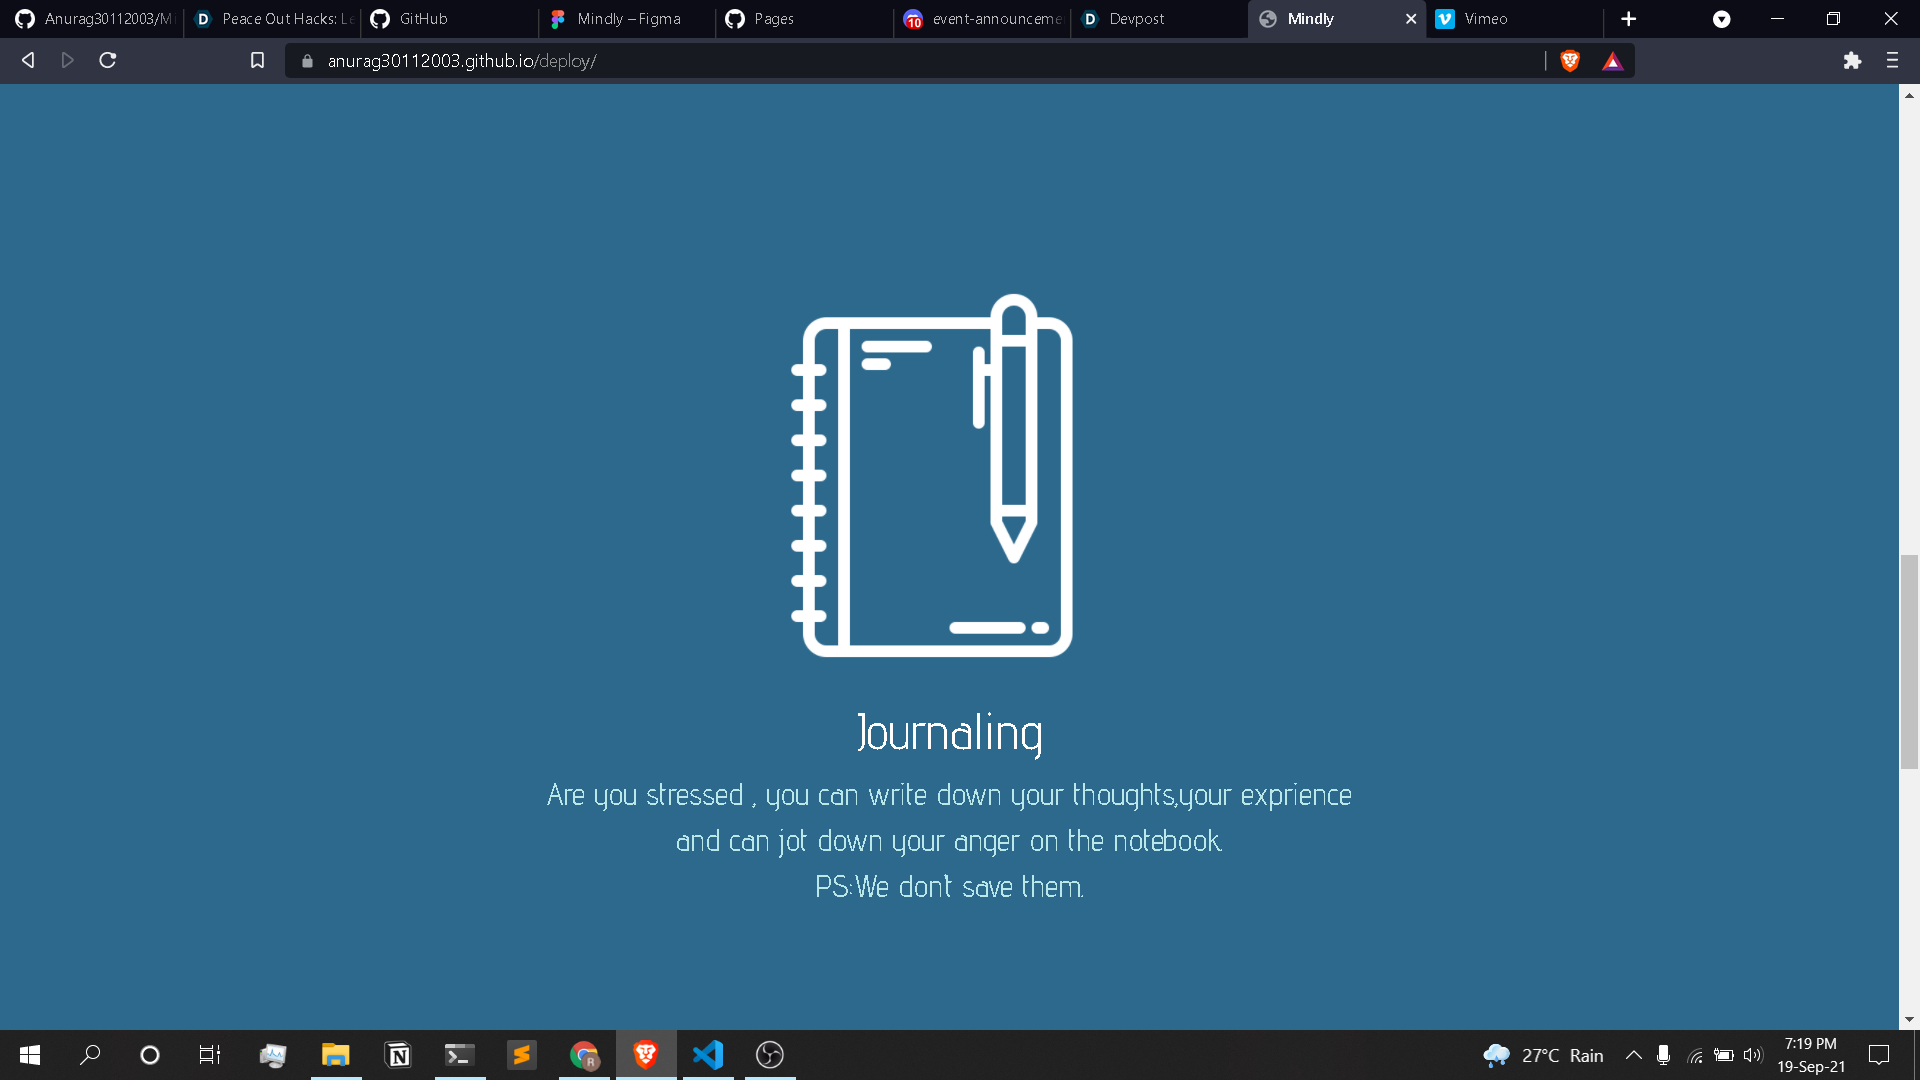Switch to the Mindly – Figma tab

pos(628,19)
